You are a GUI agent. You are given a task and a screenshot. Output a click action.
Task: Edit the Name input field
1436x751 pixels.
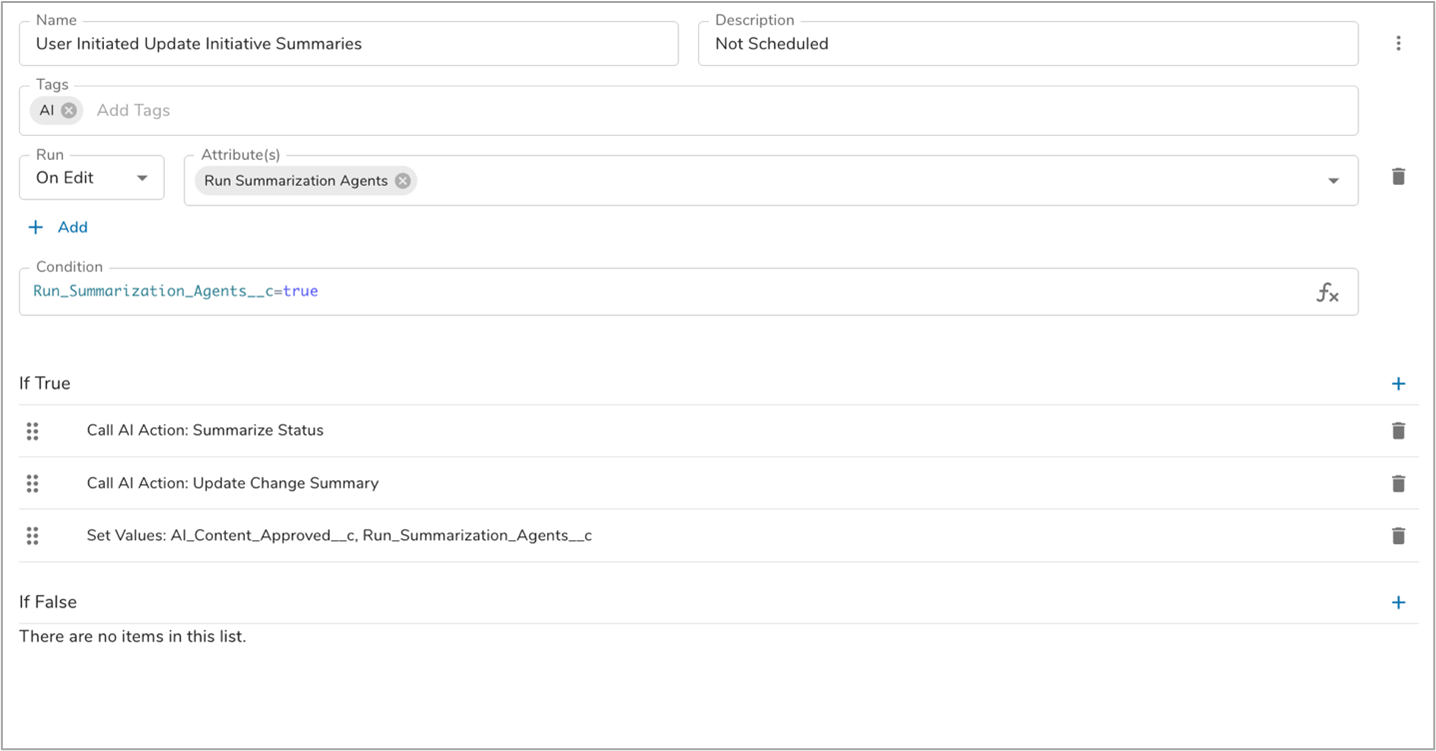pos(348,44)
